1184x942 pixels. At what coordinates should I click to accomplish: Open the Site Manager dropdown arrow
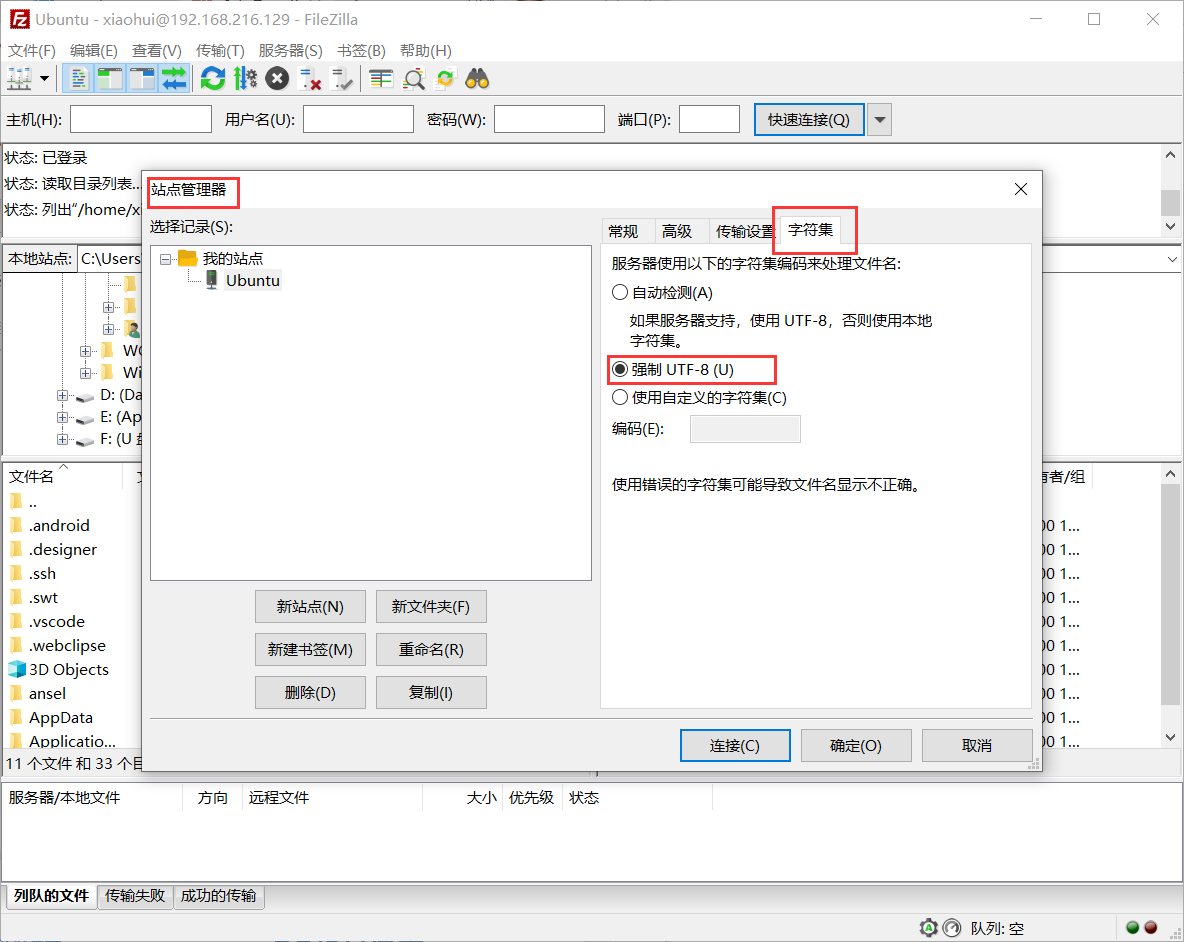tap(45, 78)
